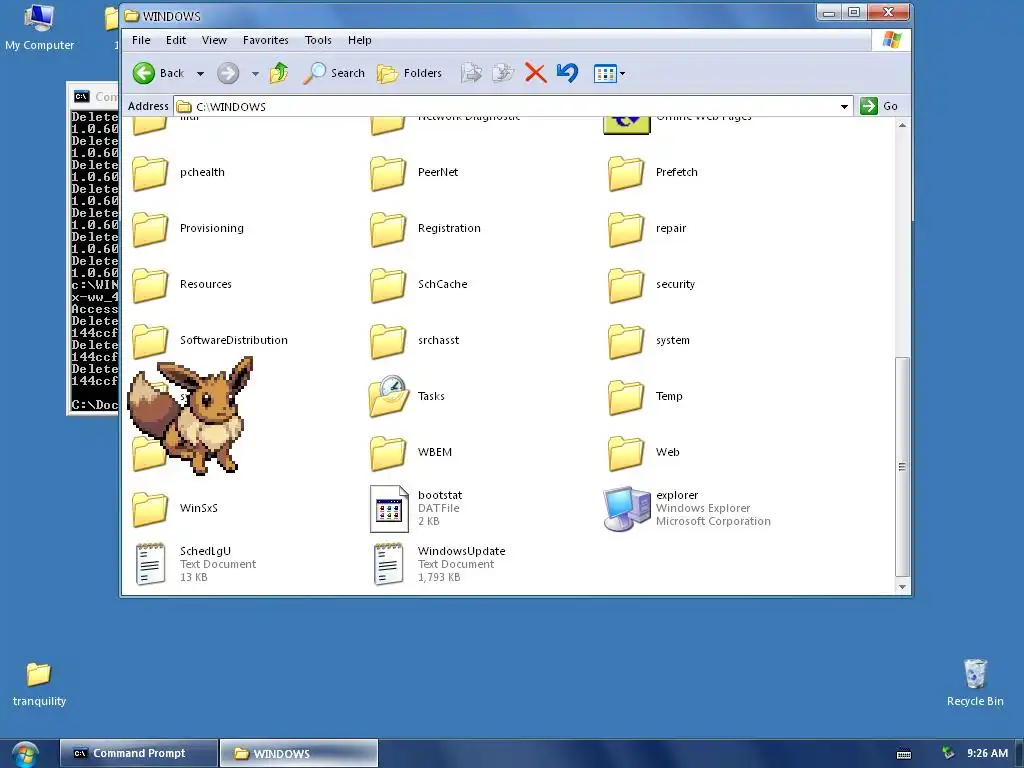
Task: Select the Provisioning folder name
Action: 212,228
